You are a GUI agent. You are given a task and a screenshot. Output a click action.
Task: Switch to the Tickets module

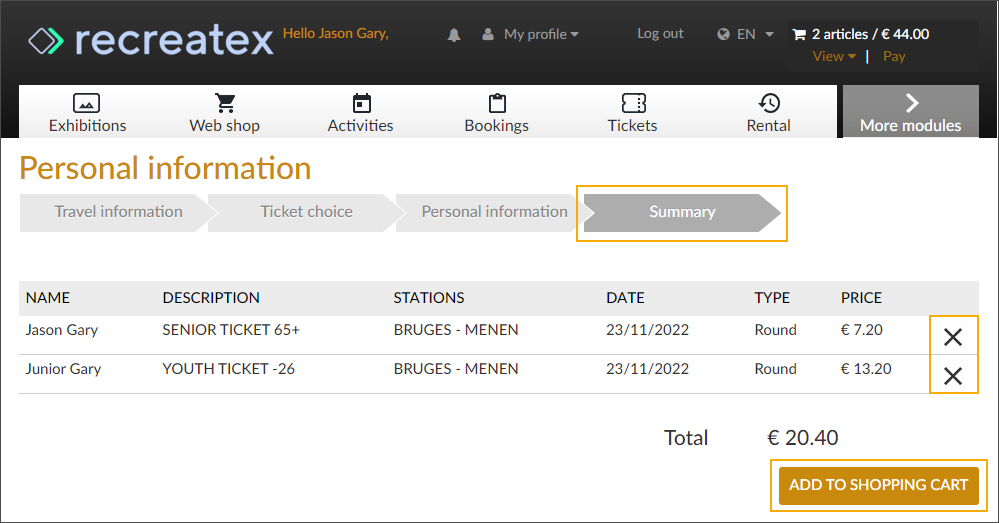coord(633,112)
